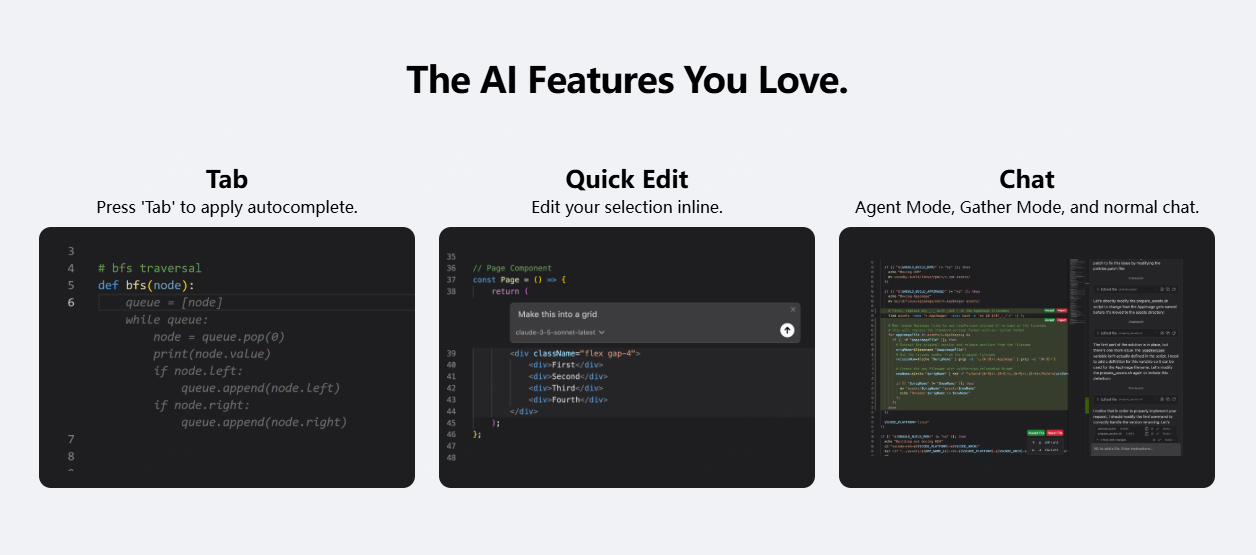Viewport: 1256px width, 555px height.
Task: Click 'Agent Mode, Gather Mode, and normal chat.' text
Action: pos(1027,208)
